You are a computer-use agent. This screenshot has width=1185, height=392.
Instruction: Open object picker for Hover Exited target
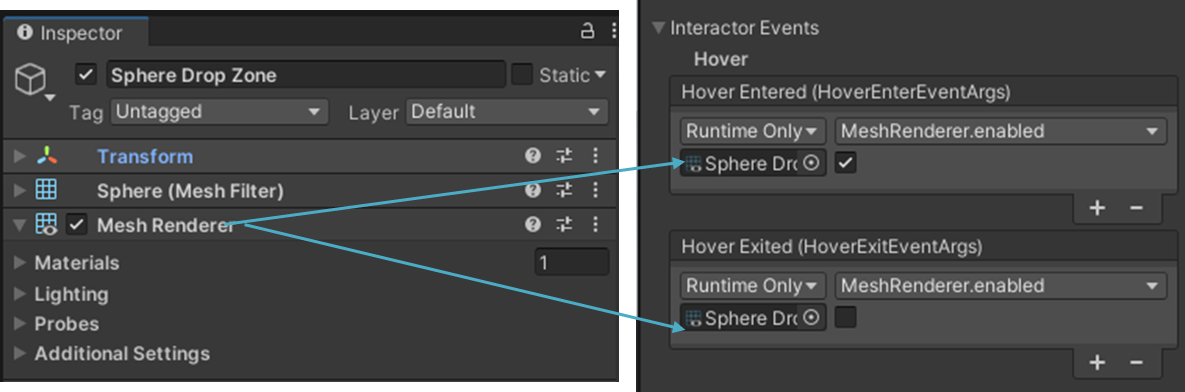coord(812,318)
